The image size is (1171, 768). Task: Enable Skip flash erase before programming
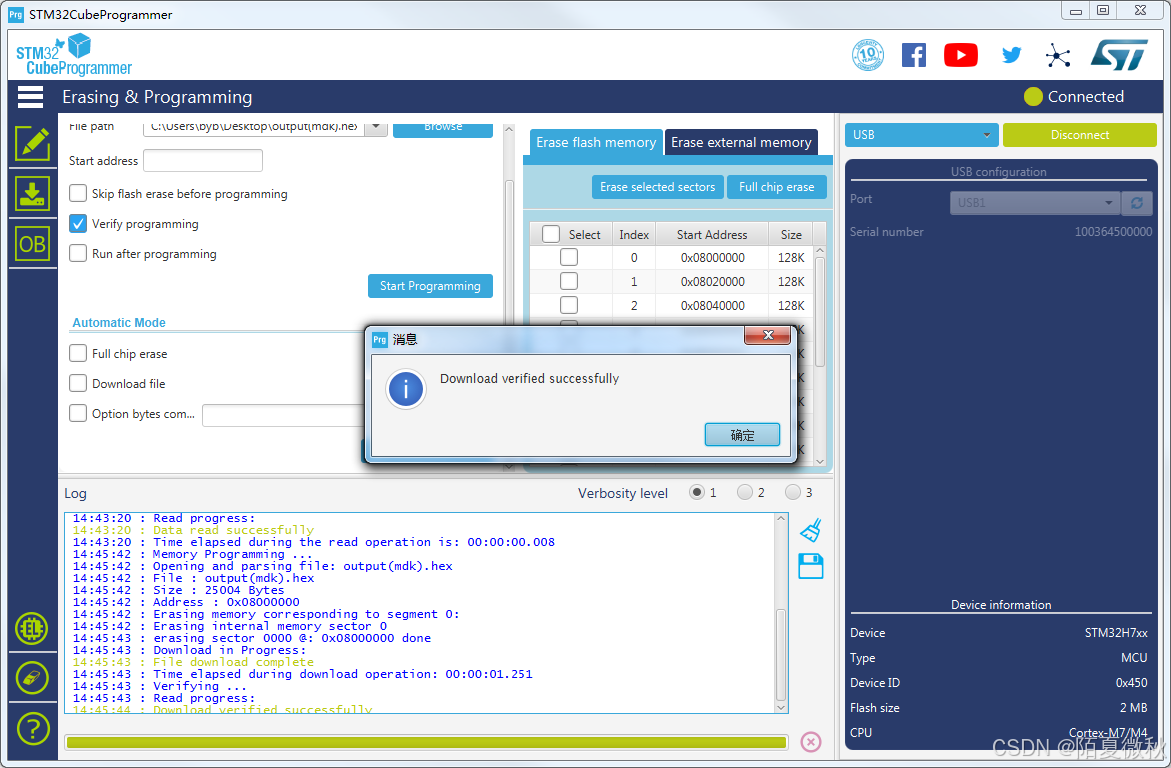coord(78,193)
